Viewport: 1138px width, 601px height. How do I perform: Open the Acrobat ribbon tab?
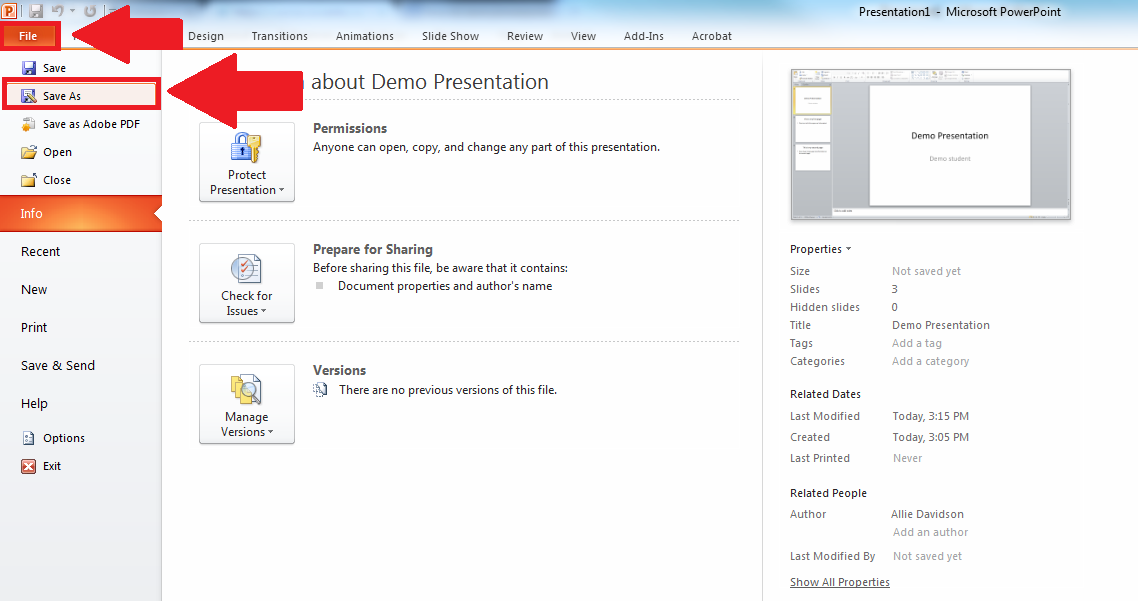pyautogui.click(x=711, y=36)
